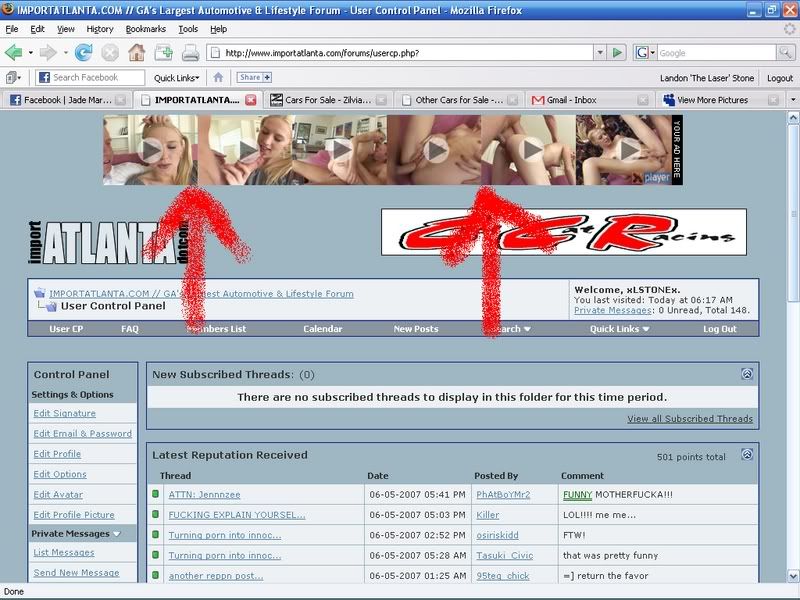Click View all Subscribed Threads link
This screenshot has height=600, width=800.
click(x=690, y=419)
